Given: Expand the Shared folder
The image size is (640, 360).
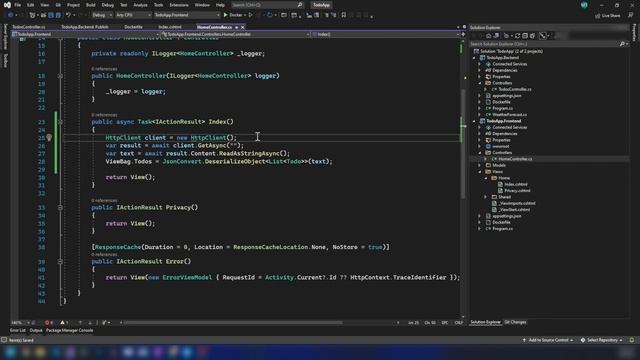Looking at the screenshot, I should (486, 197).
